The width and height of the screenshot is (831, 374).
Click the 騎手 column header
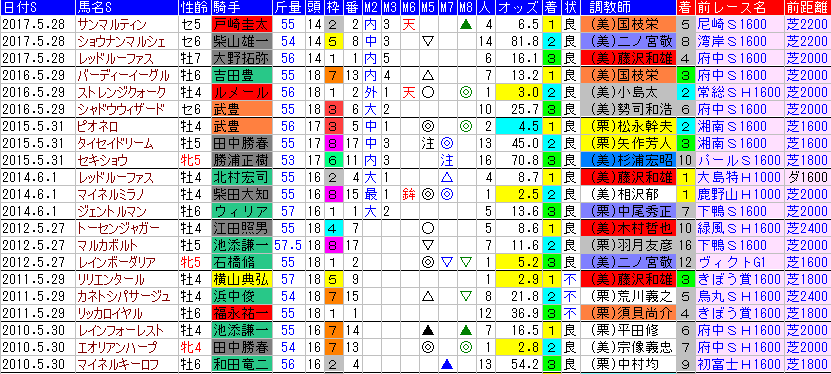tap(241, 8)
